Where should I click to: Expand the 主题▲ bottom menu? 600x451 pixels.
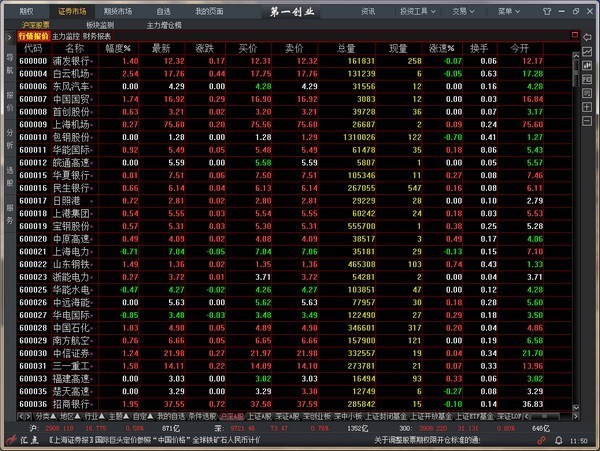(x=119, y=416)
